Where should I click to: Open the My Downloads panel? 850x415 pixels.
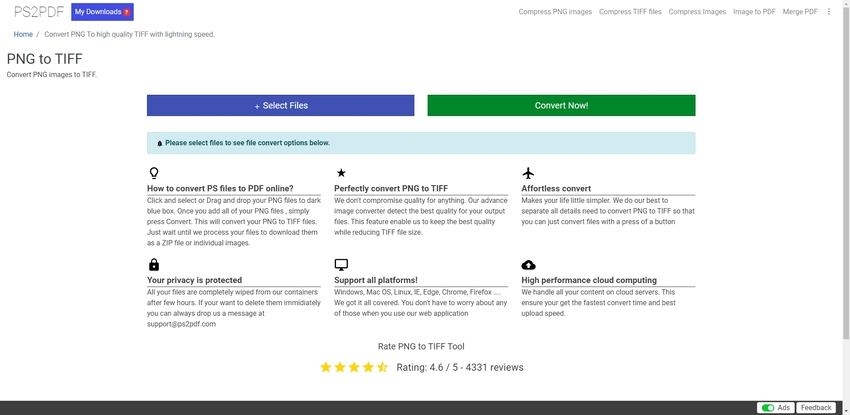click(x=102, y=12)
